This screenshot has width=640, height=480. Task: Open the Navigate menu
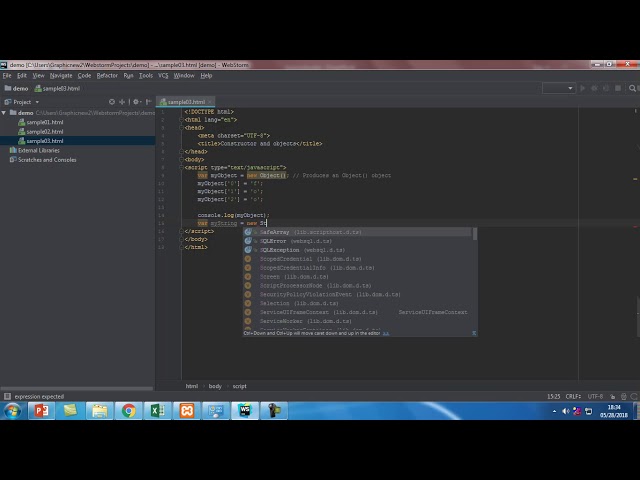(61, 76)
